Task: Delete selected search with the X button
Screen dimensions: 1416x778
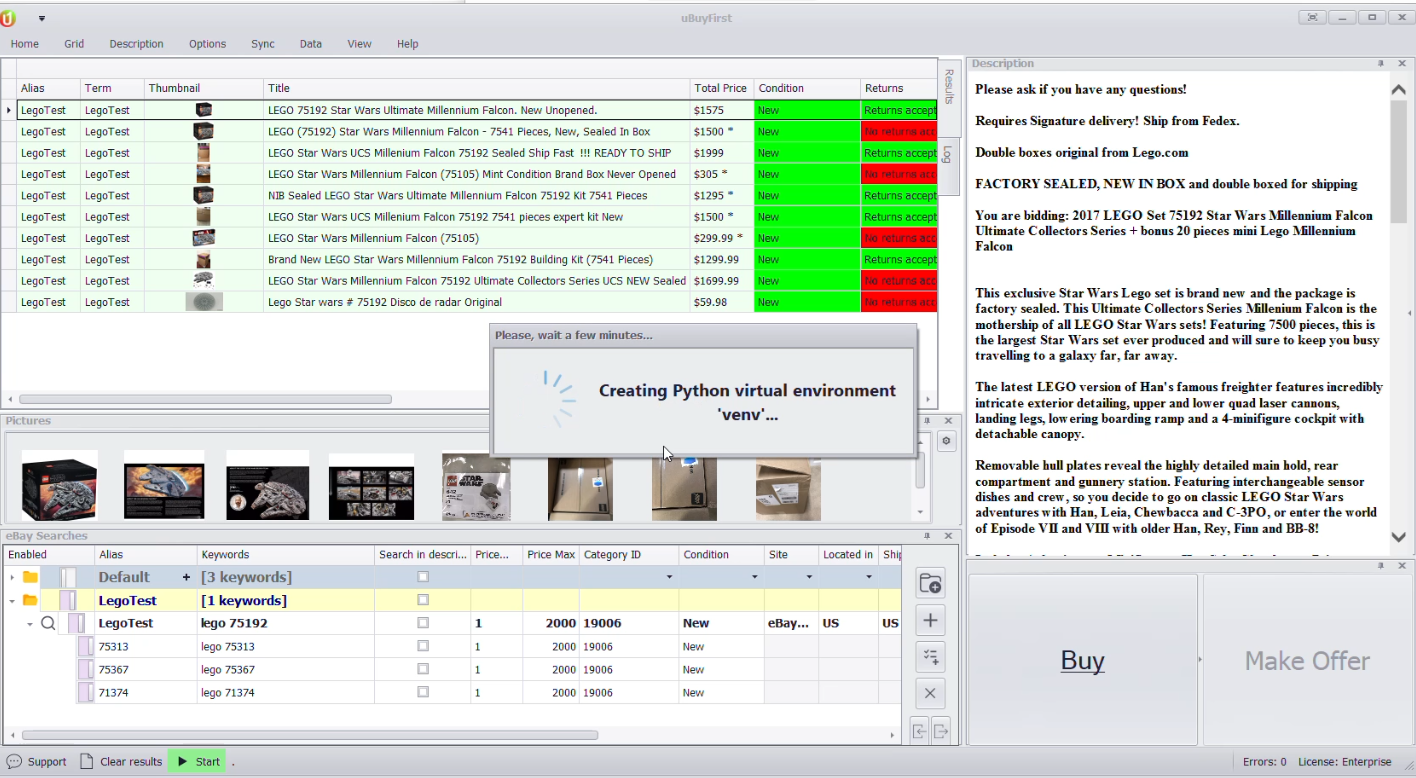Action: (x=930, y=693)
